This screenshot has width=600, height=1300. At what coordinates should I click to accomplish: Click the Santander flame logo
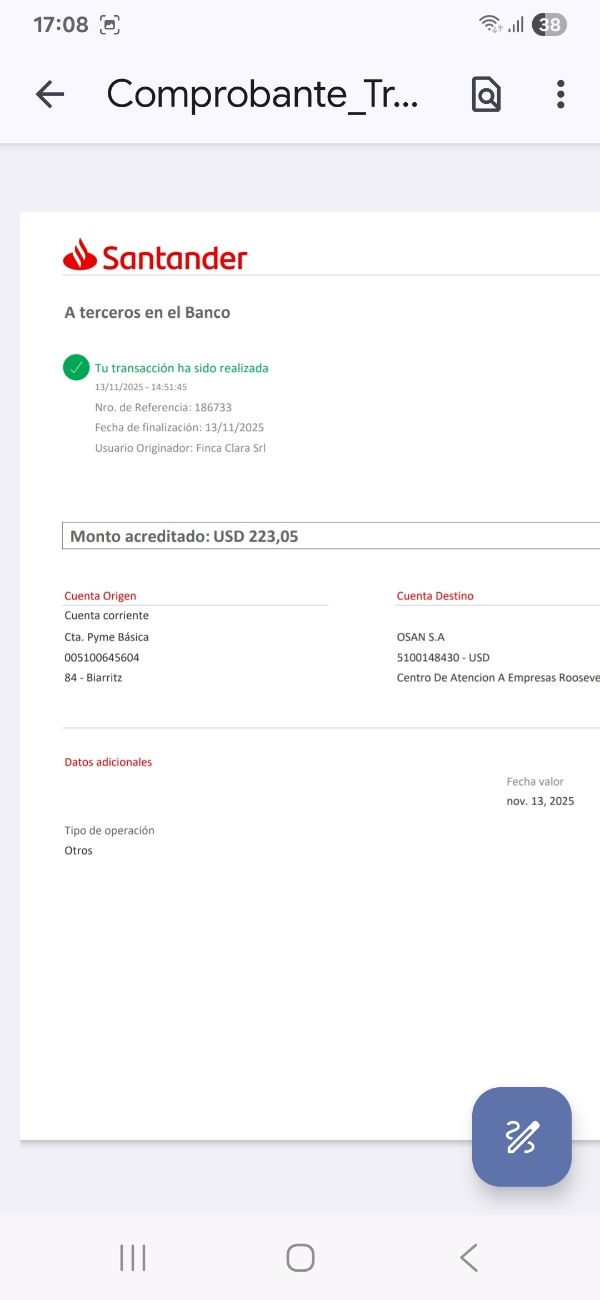point(80,256)
